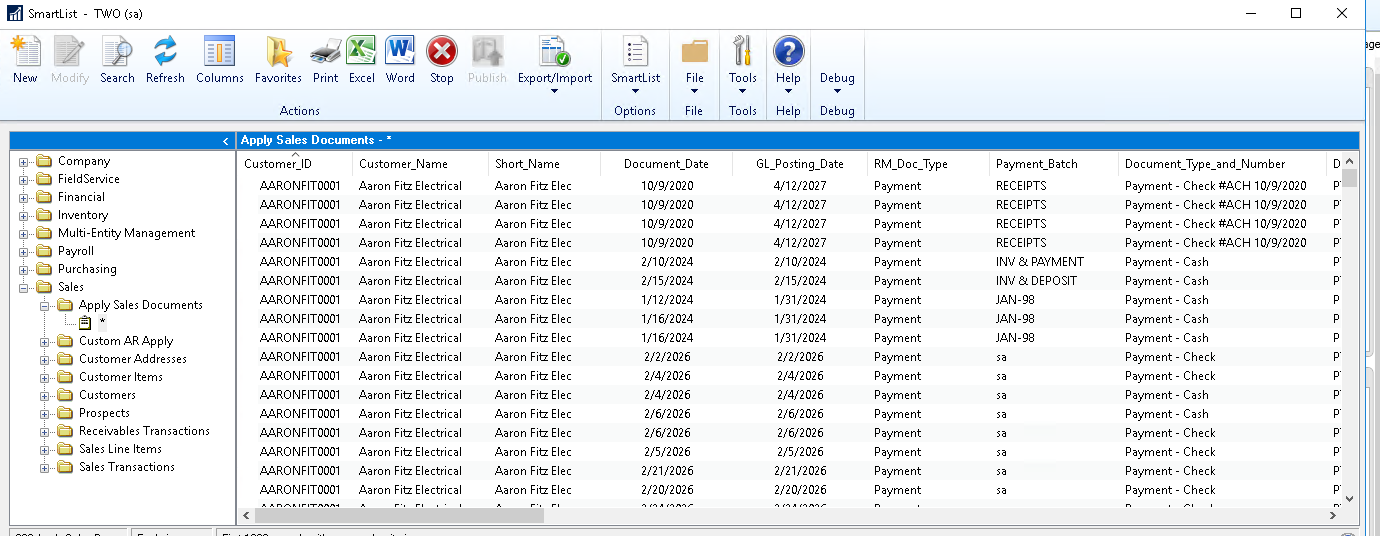The width and height of the screenshot is (1380, 536).
Task: Click the INV & DEPOSIT batch cell
Action: click(x=1036, y=281)
